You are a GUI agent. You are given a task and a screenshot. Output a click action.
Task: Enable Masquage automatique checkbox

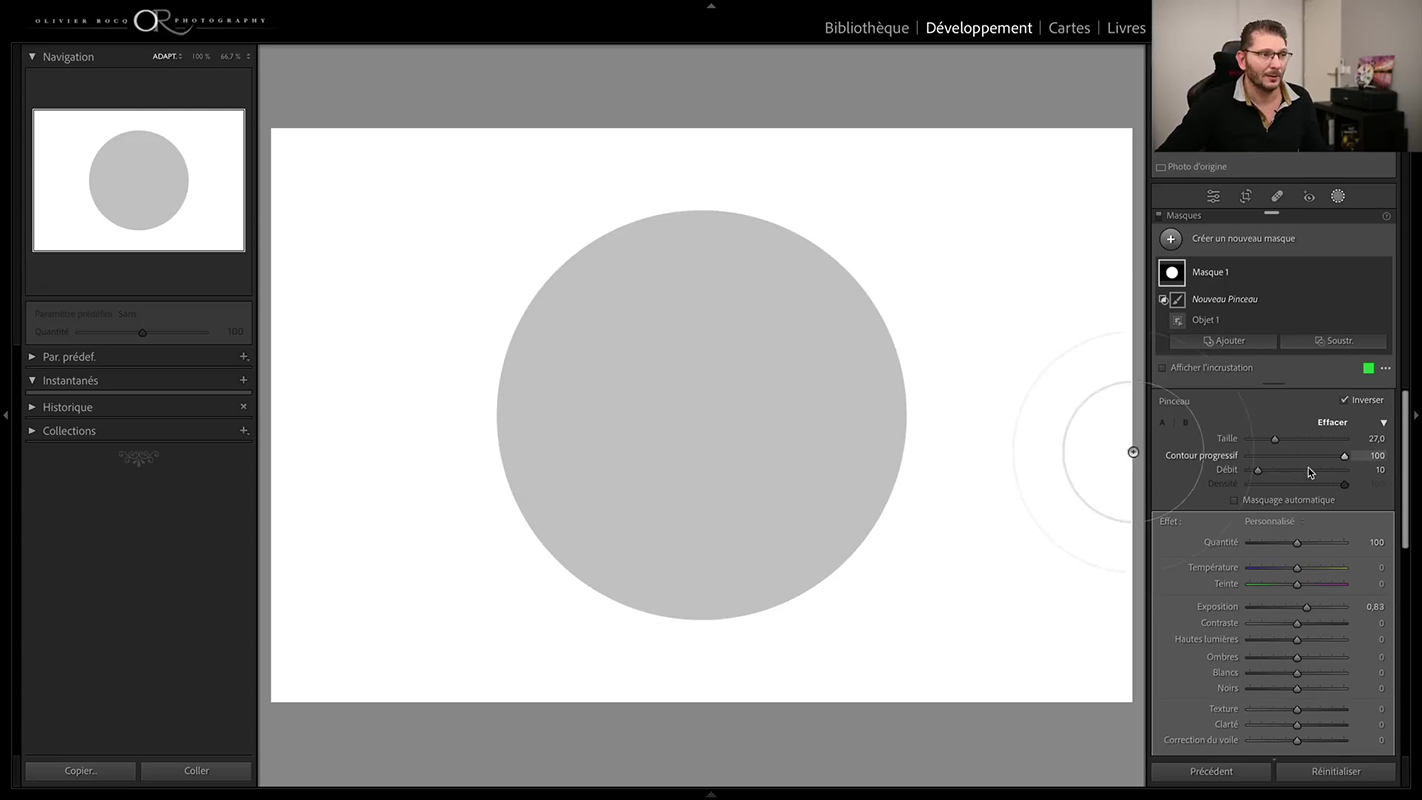(1234, 500)
